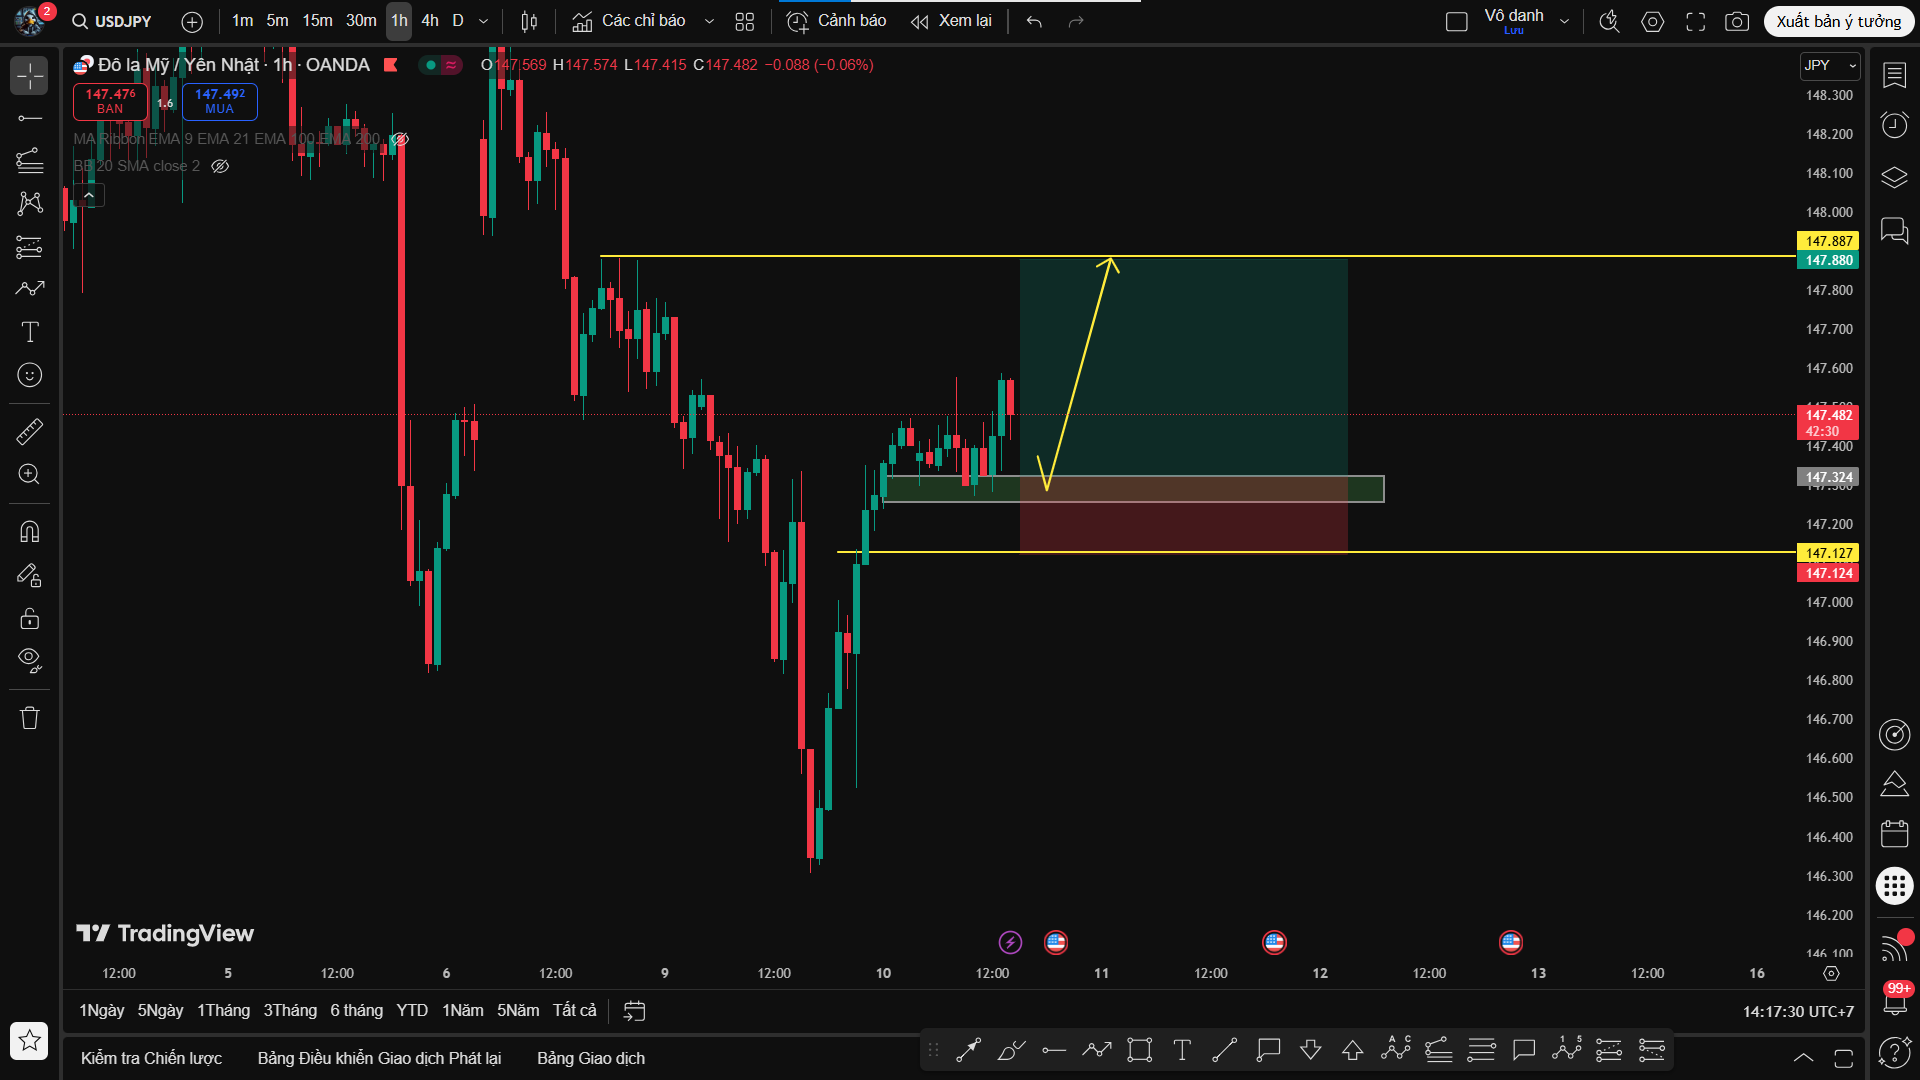Select the Text annotation tool
The width and height of the screenshot is (1920, 1080).
pyautogui.click(x=30, y=332)
